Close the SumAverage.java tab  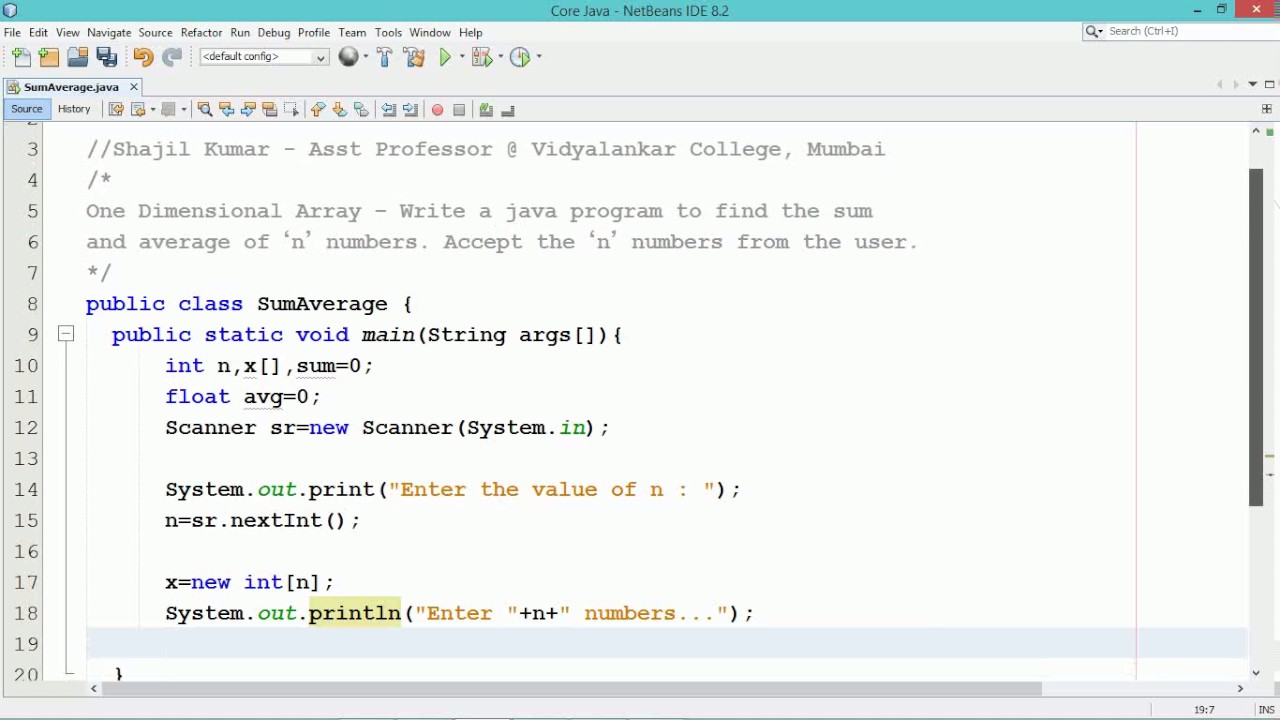coord(133,87)
